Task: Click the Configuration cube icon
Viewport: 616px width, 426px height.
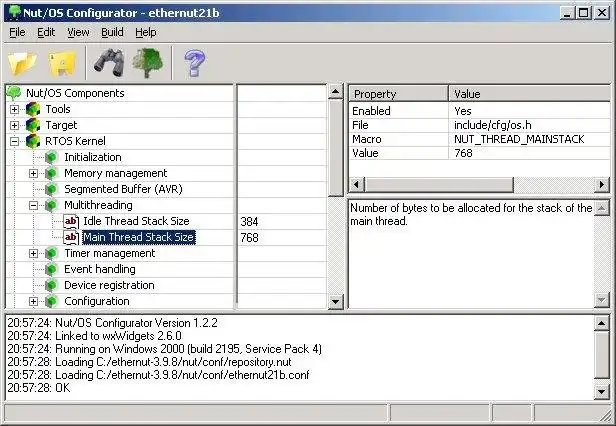Action: coord(51,301)
